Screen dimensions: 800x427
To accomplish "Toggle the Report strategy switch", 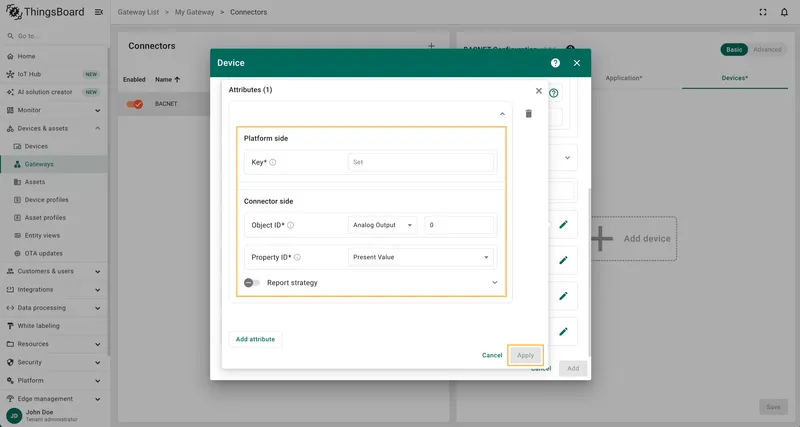I will [x=252, y=283].
